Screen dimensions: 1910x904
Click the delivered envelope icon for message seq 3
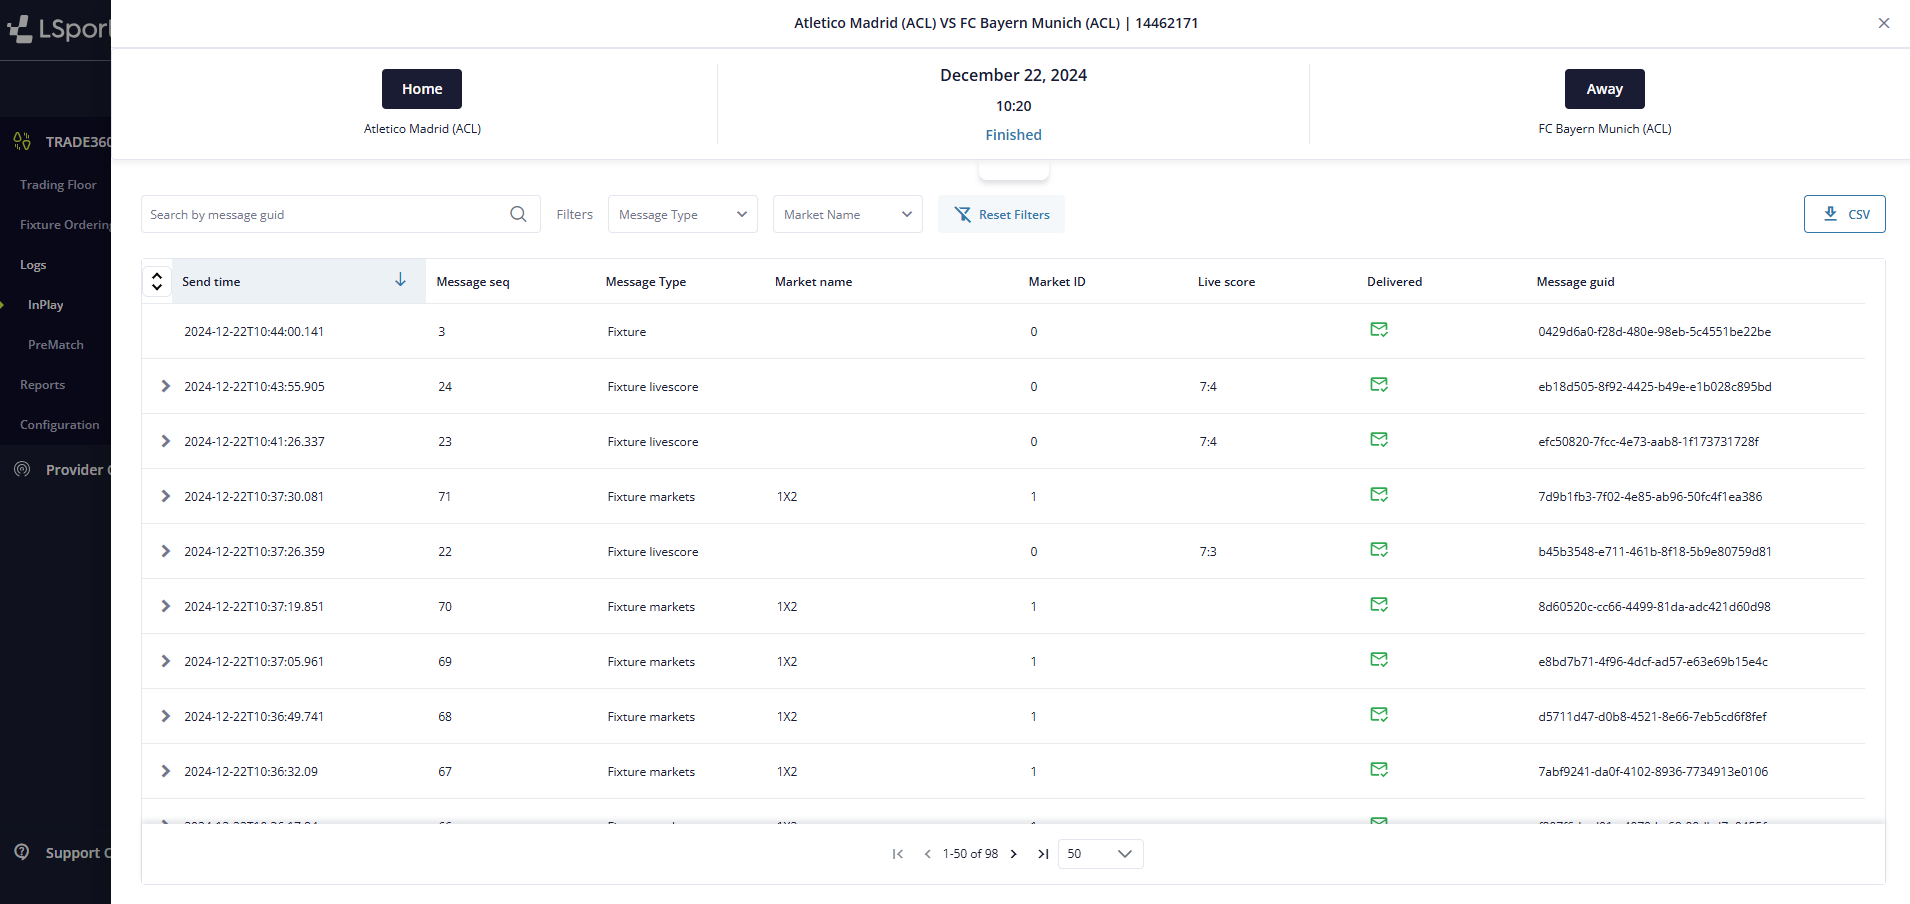(x=1378, y=330)
